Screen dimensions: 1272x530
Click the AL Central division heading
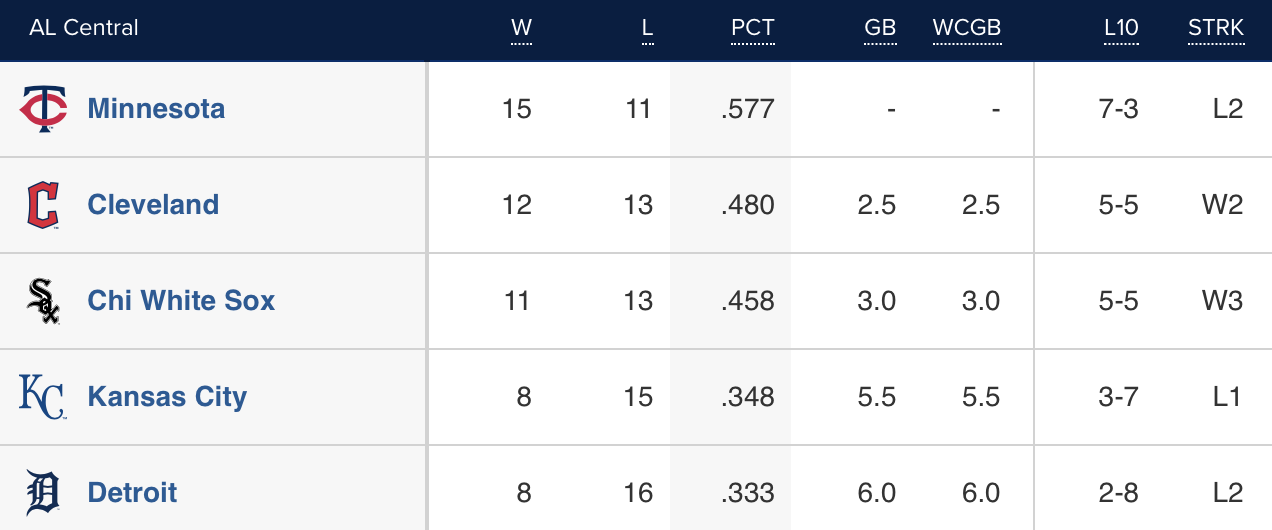pyautogui.click(x=84, y=28)
